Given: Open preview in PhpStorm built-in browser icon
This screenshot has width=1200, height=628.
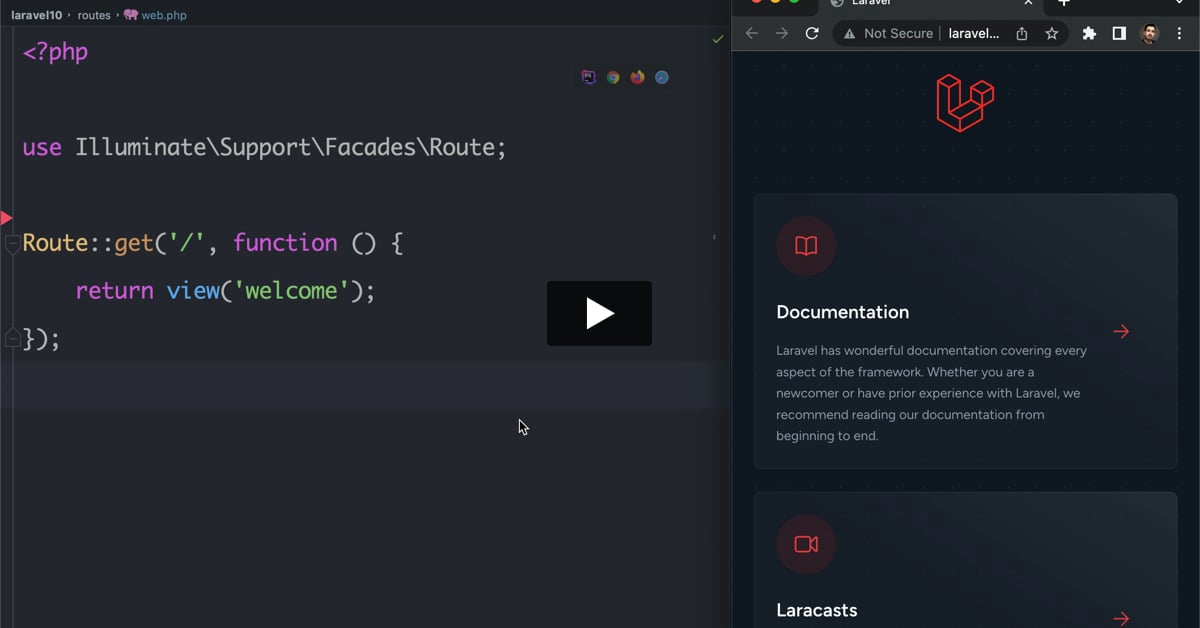Looking at the screenshot, I should tap(588, 77).
